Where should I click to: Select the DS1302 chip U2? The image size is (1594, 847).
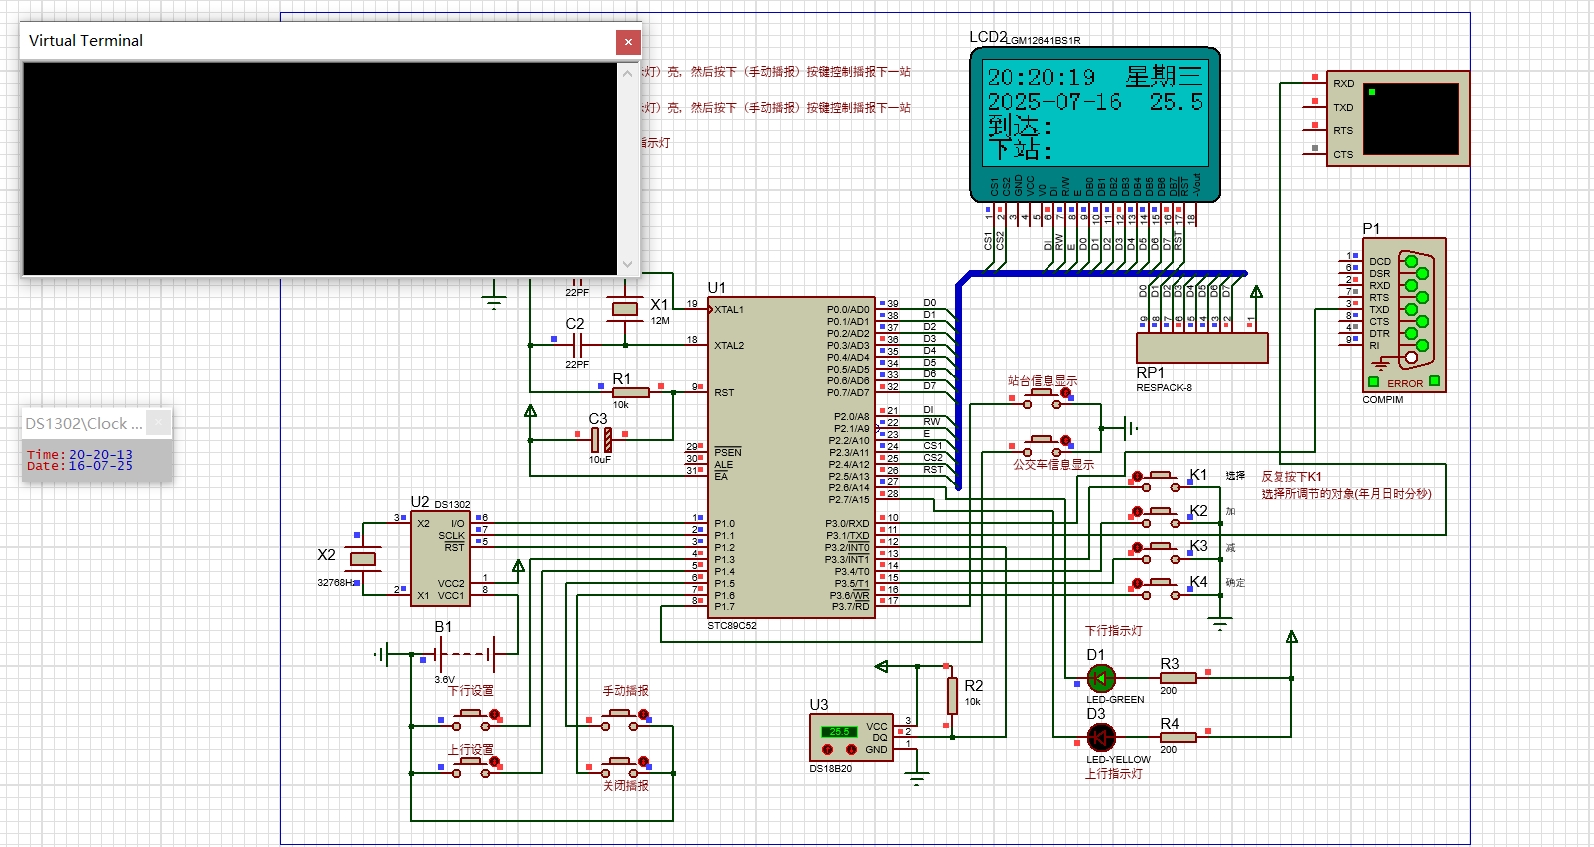point(440,558)
